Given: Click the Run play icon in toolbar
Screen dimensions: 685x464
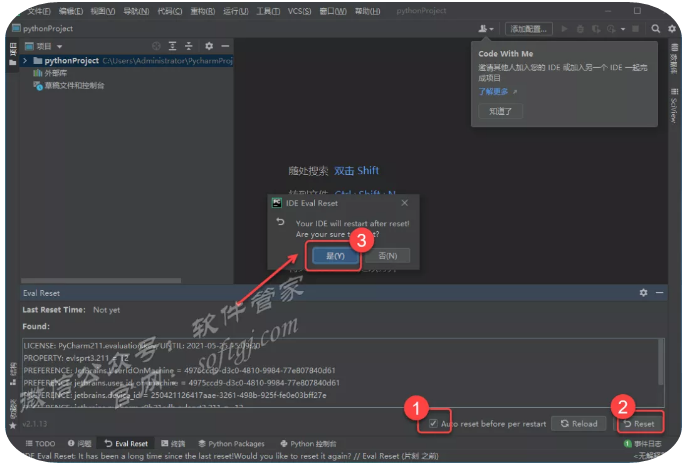Looking at the screenshot, I should pos(564,29).
